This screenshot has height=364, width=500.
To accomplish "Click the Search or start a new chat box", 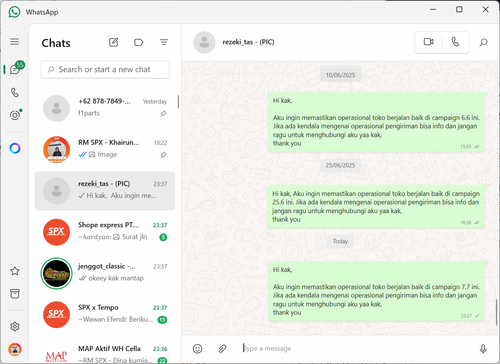I will (x=105, y=69).
